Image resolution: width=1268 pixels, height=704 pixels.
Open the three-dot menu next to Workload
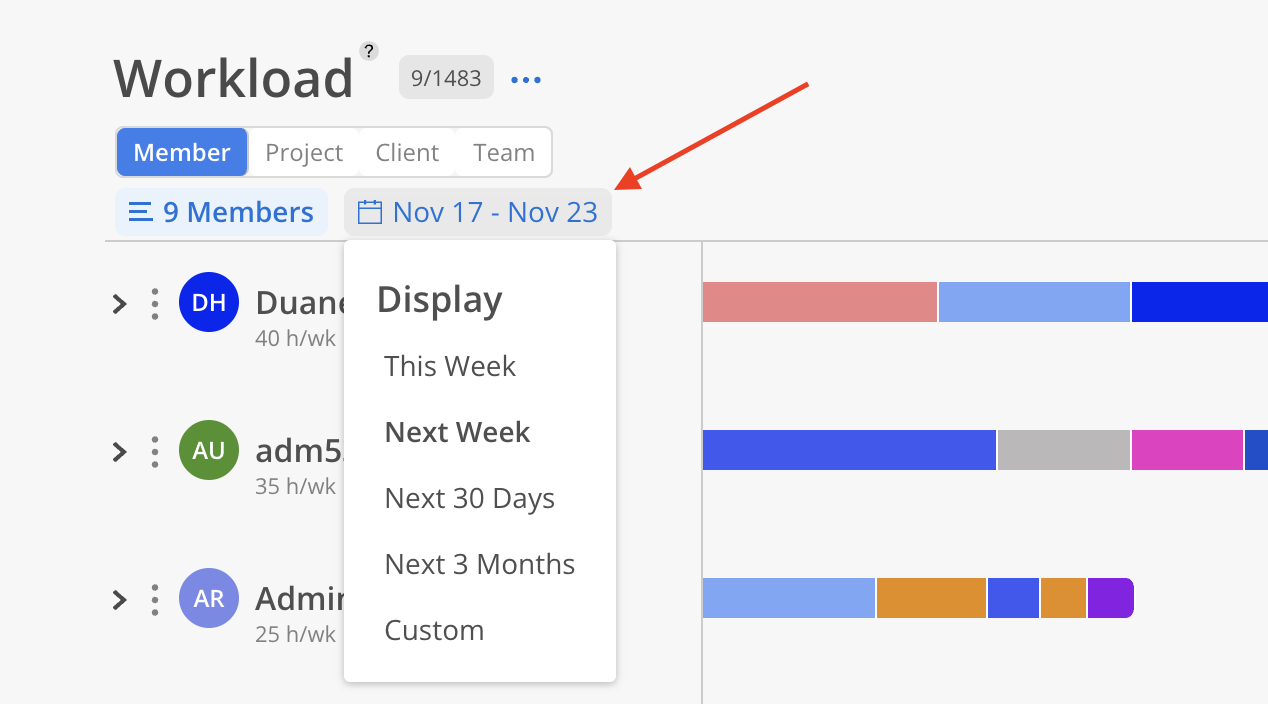click(x=526, y=79)
